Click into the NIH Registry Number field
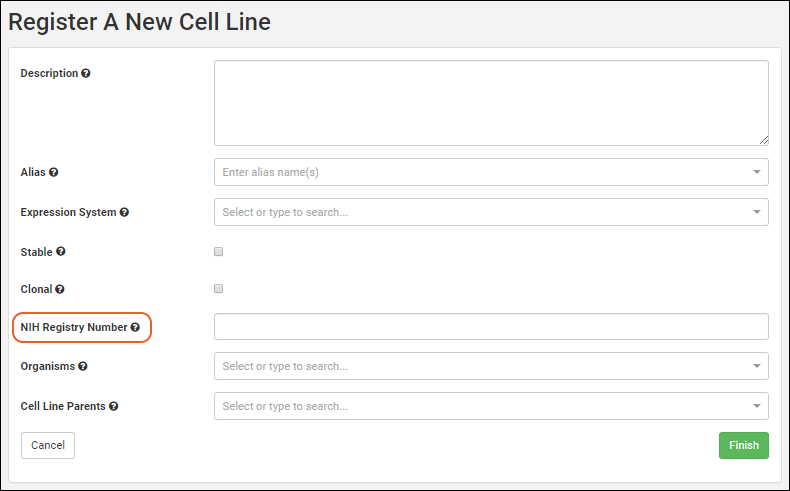The height and width of the screenshot is (491, 790). tap(491, 327)
